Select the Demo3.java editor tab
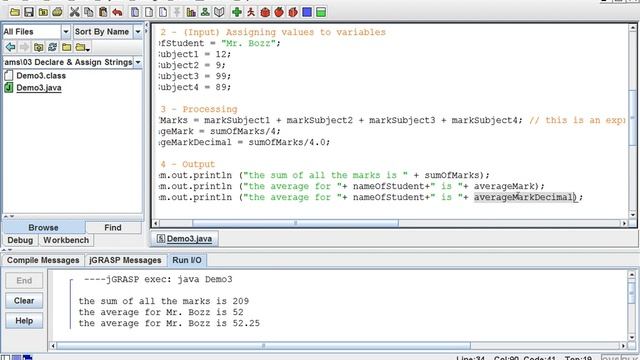Image resolution: width=640 pixels, height=360 pixels. click(x=184, y=238)
